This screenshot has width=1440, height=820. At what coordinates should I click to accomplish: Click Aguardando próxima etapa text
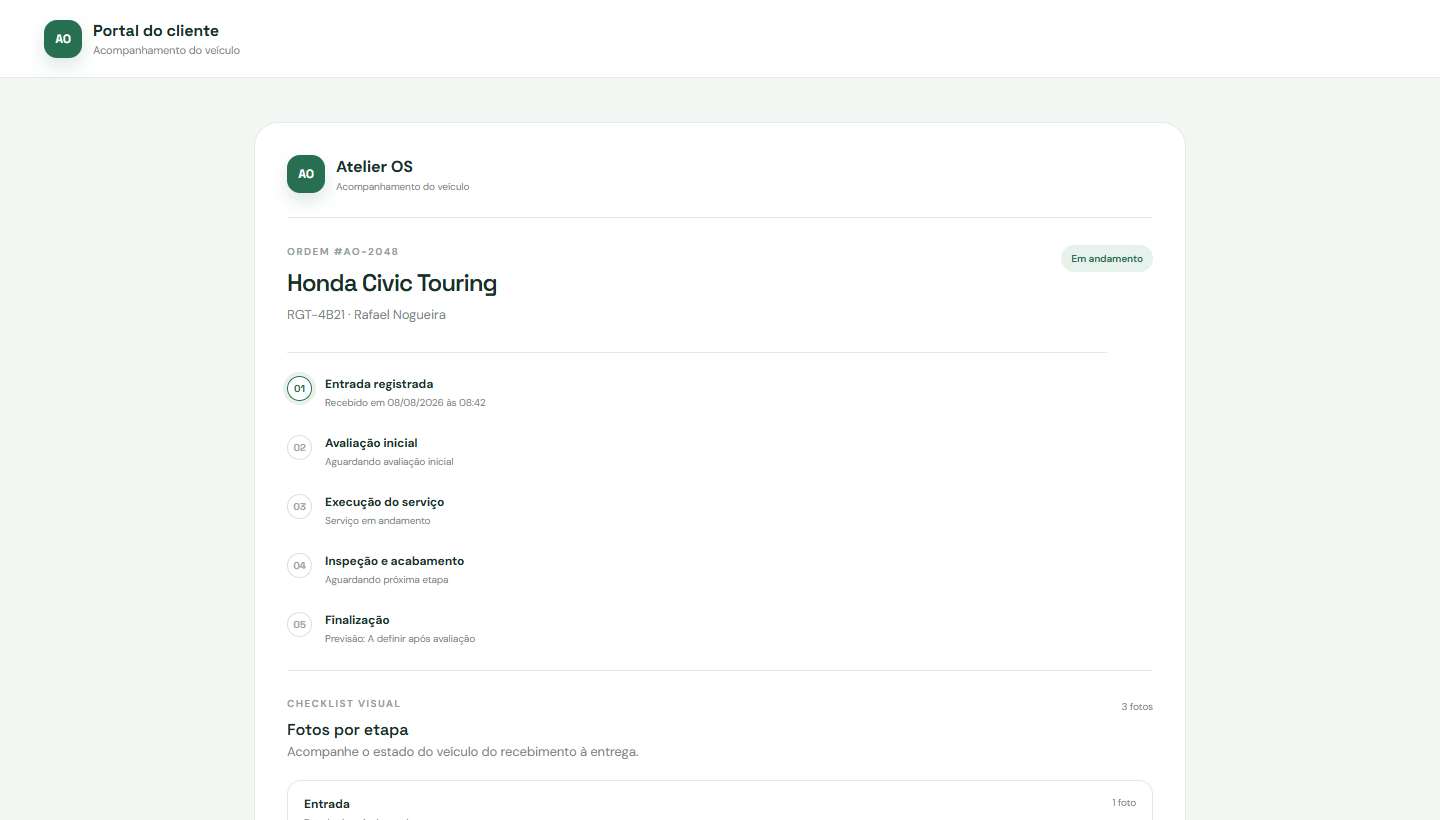(x=387, y=580)
